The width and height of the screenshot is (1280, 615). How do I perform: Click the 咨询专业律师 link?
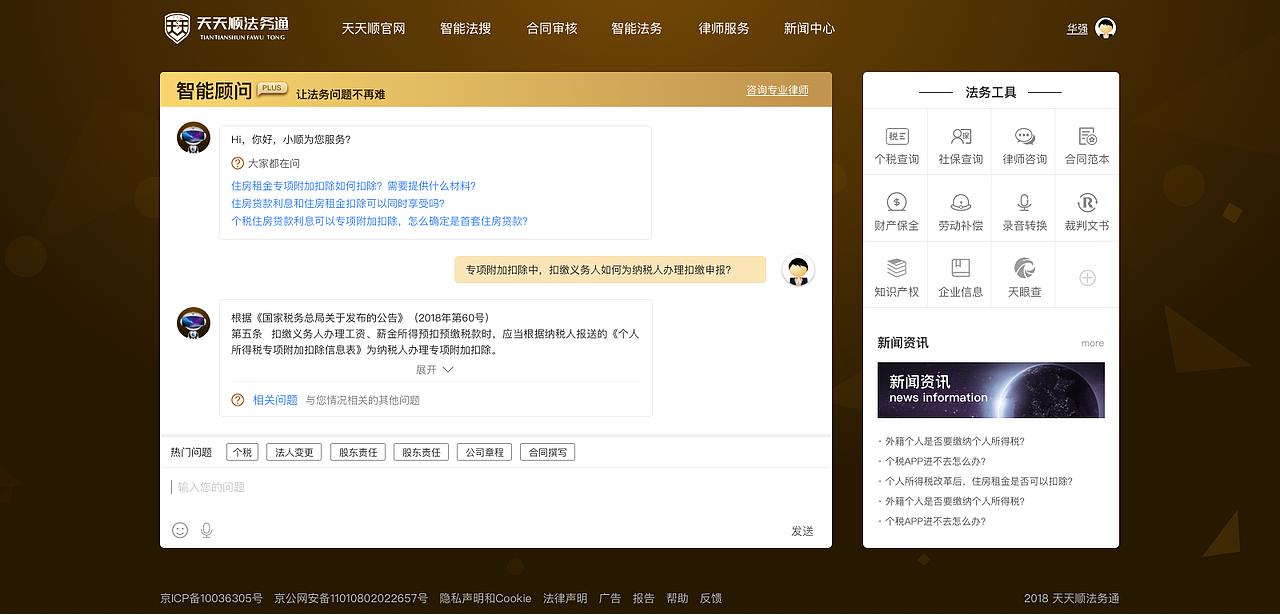[x=777, y=90]
